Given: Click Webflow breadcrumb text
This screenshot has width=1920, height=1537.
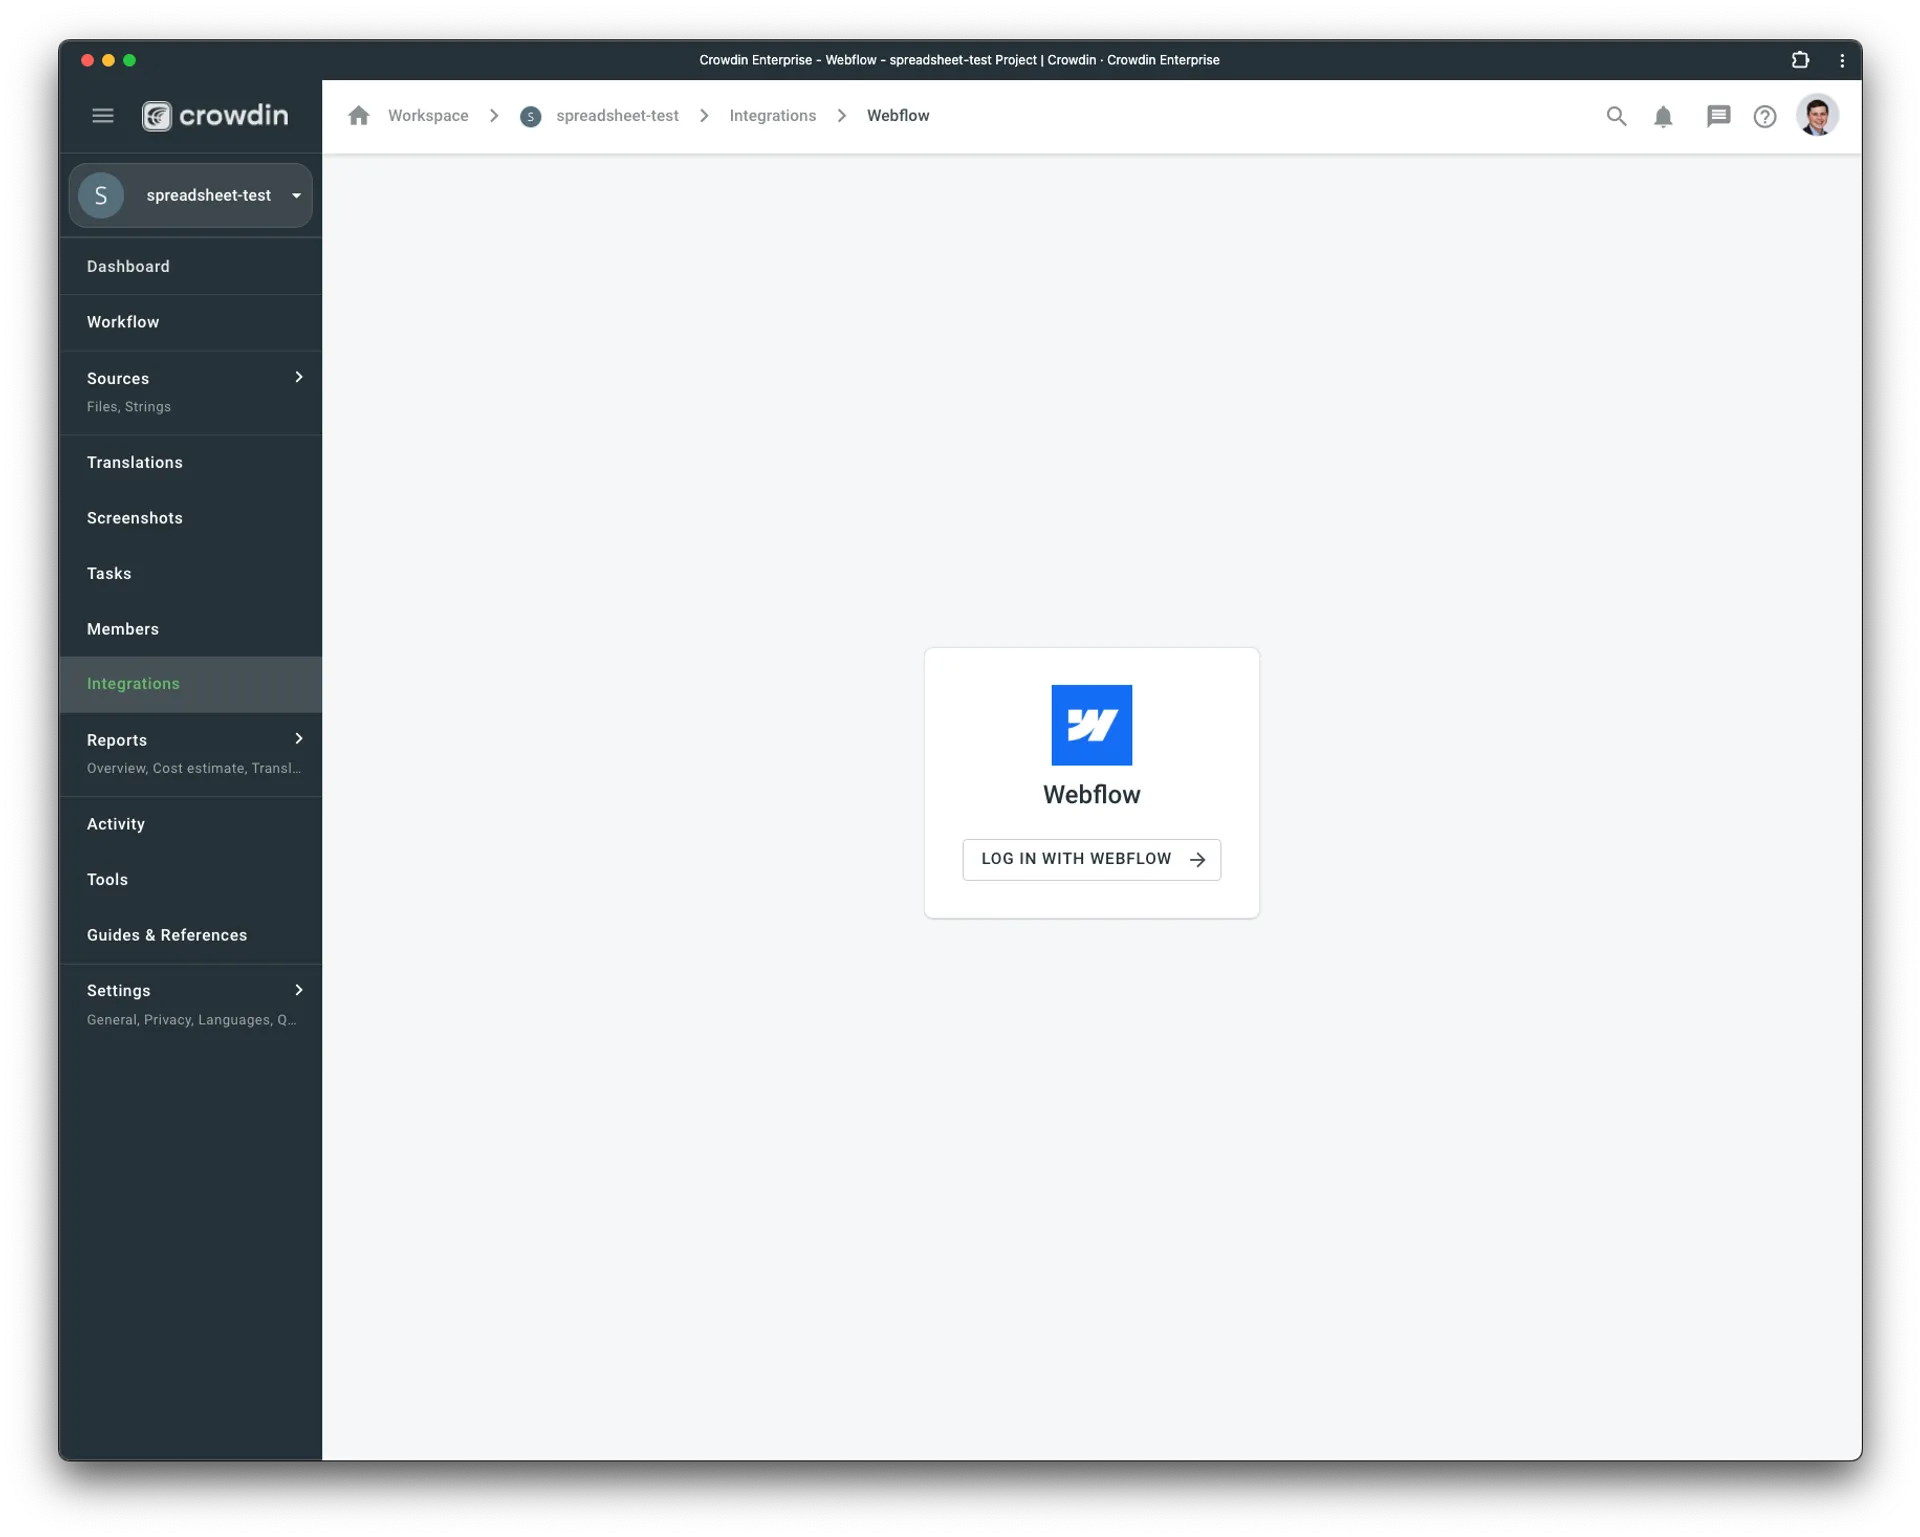Looking at the screenshot, I should 898,116.
